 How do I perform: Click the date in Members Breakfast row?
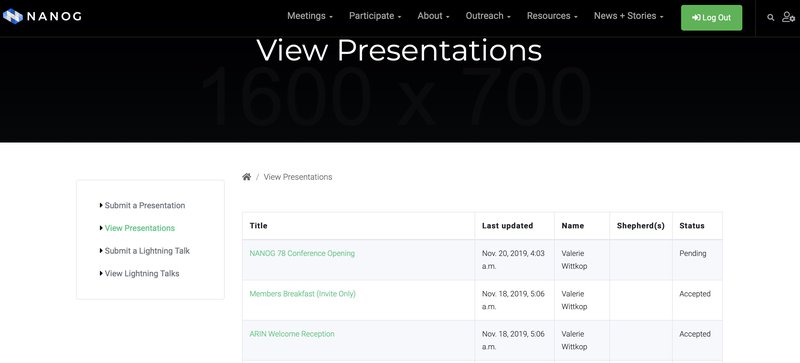[513, 300]
